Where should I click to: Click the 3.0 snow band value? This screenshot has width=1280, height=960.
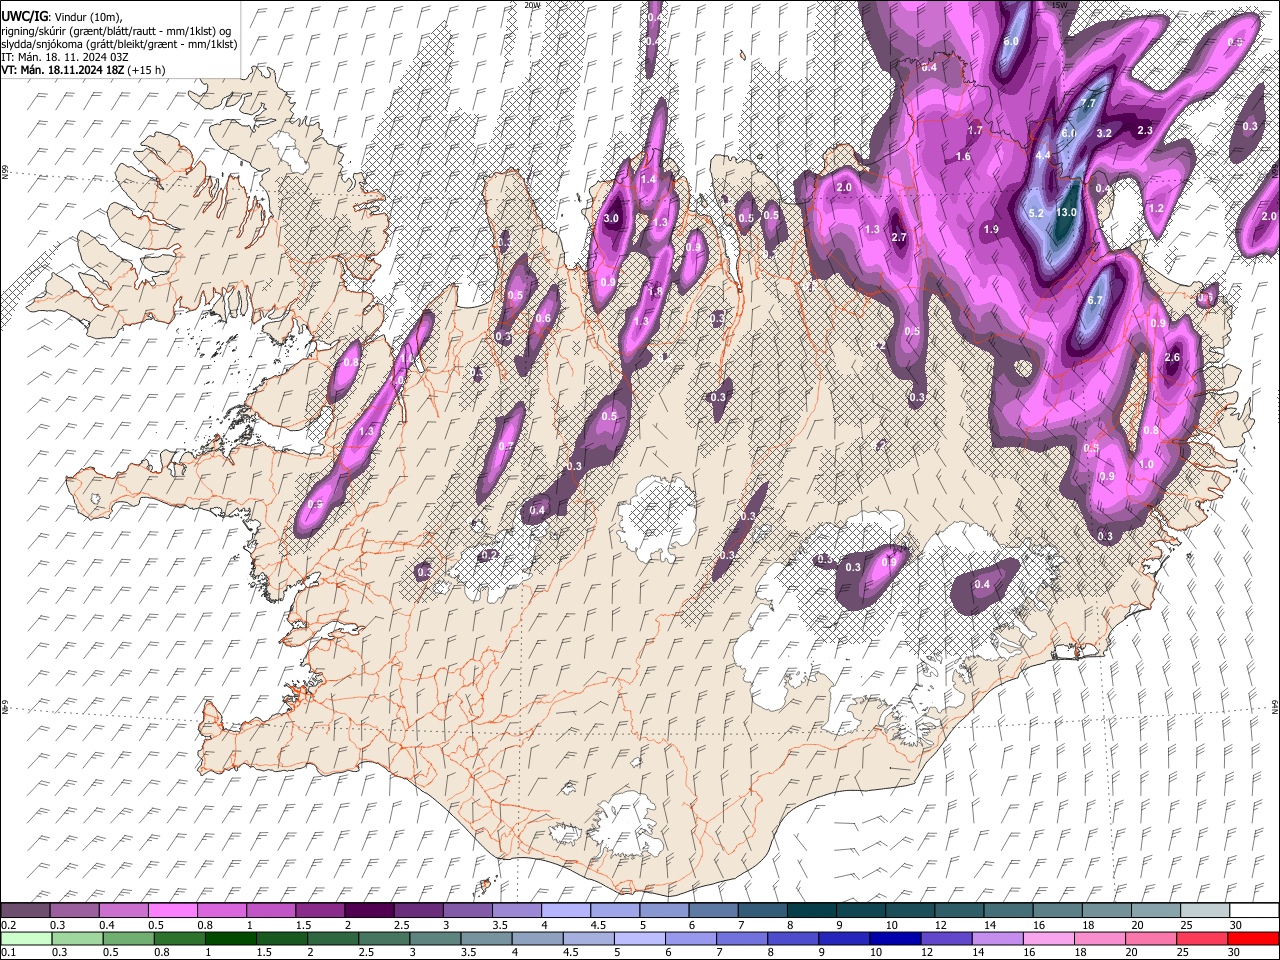tap(612, 218)
